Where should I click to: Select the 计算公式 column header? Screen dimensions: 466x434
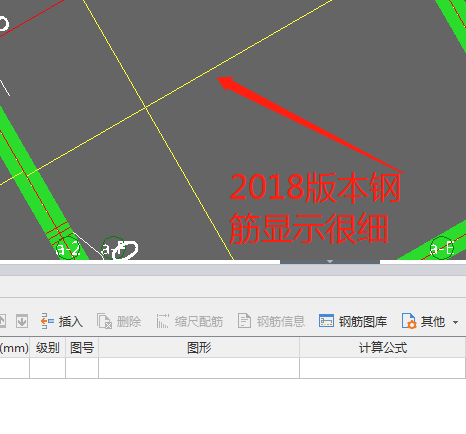pyautogui.click(x=383, y=348)
